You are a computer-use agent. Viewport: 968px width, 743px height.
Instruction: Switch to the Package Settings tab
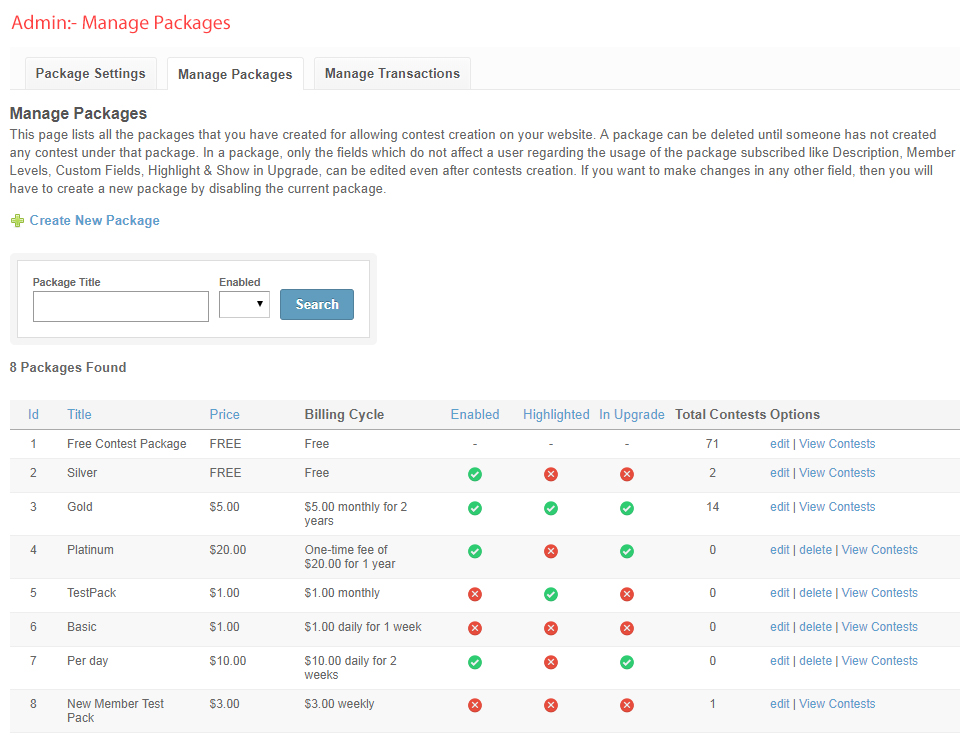pyautogui.click(x=91, y=73)
